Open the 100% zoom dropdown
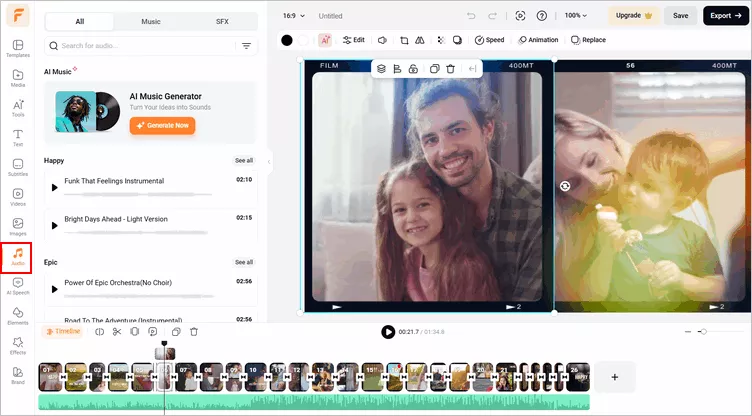The image size is (752, 416). 576,16
